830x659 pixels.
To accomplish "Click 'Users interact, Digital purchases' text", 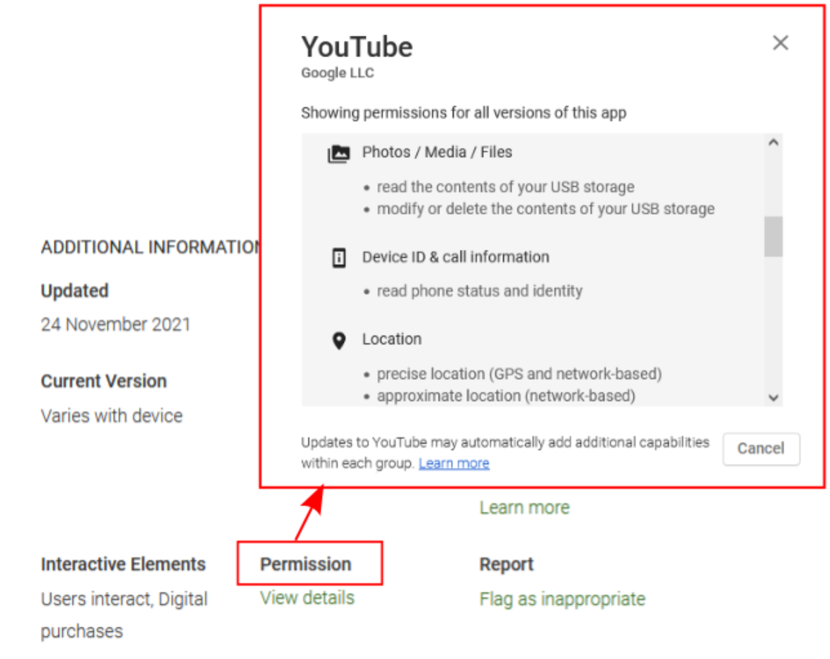I will click(x=124, y=615).
